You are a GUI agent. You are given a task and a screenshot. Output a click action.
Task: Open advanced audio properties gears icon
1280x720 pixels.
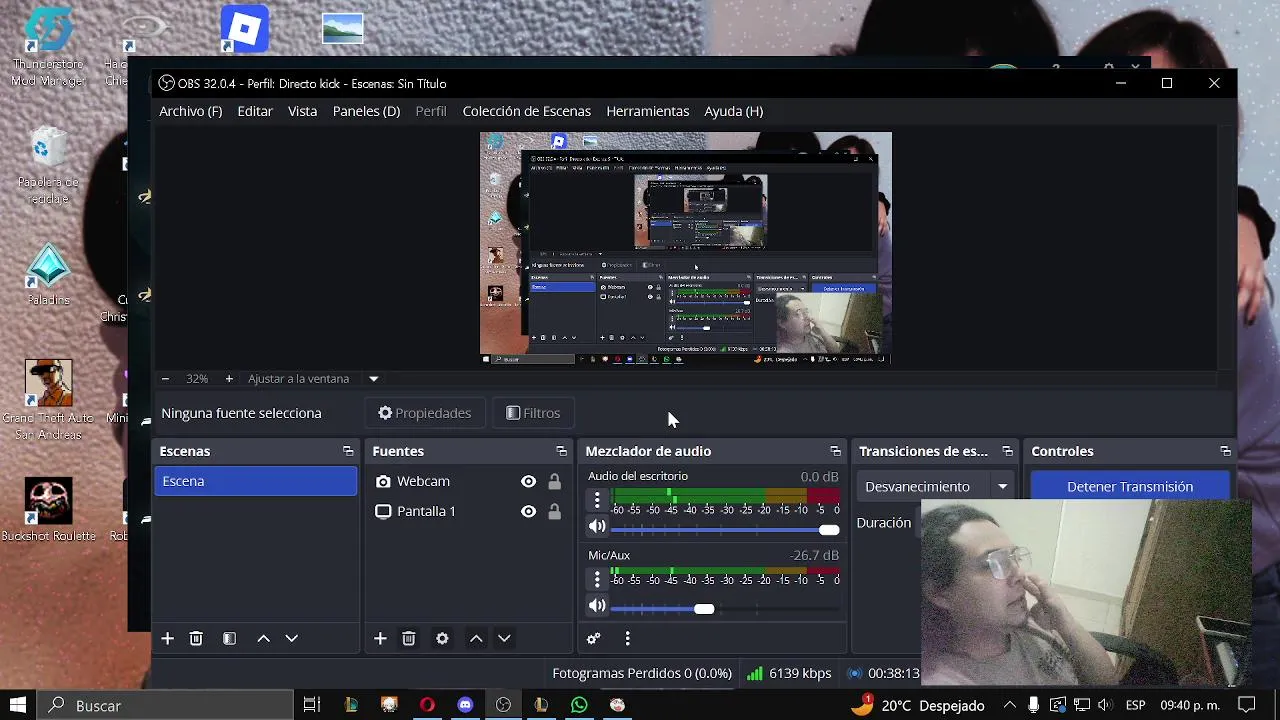click(593, 638)
